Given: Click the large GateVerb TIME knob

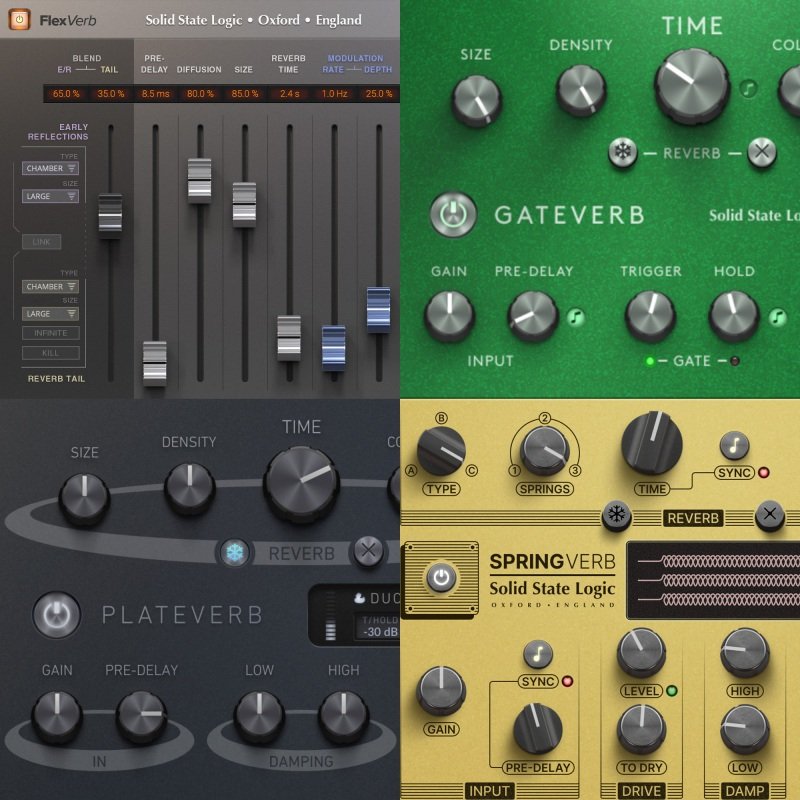Looking at the screenshot, I should point(692,85).
